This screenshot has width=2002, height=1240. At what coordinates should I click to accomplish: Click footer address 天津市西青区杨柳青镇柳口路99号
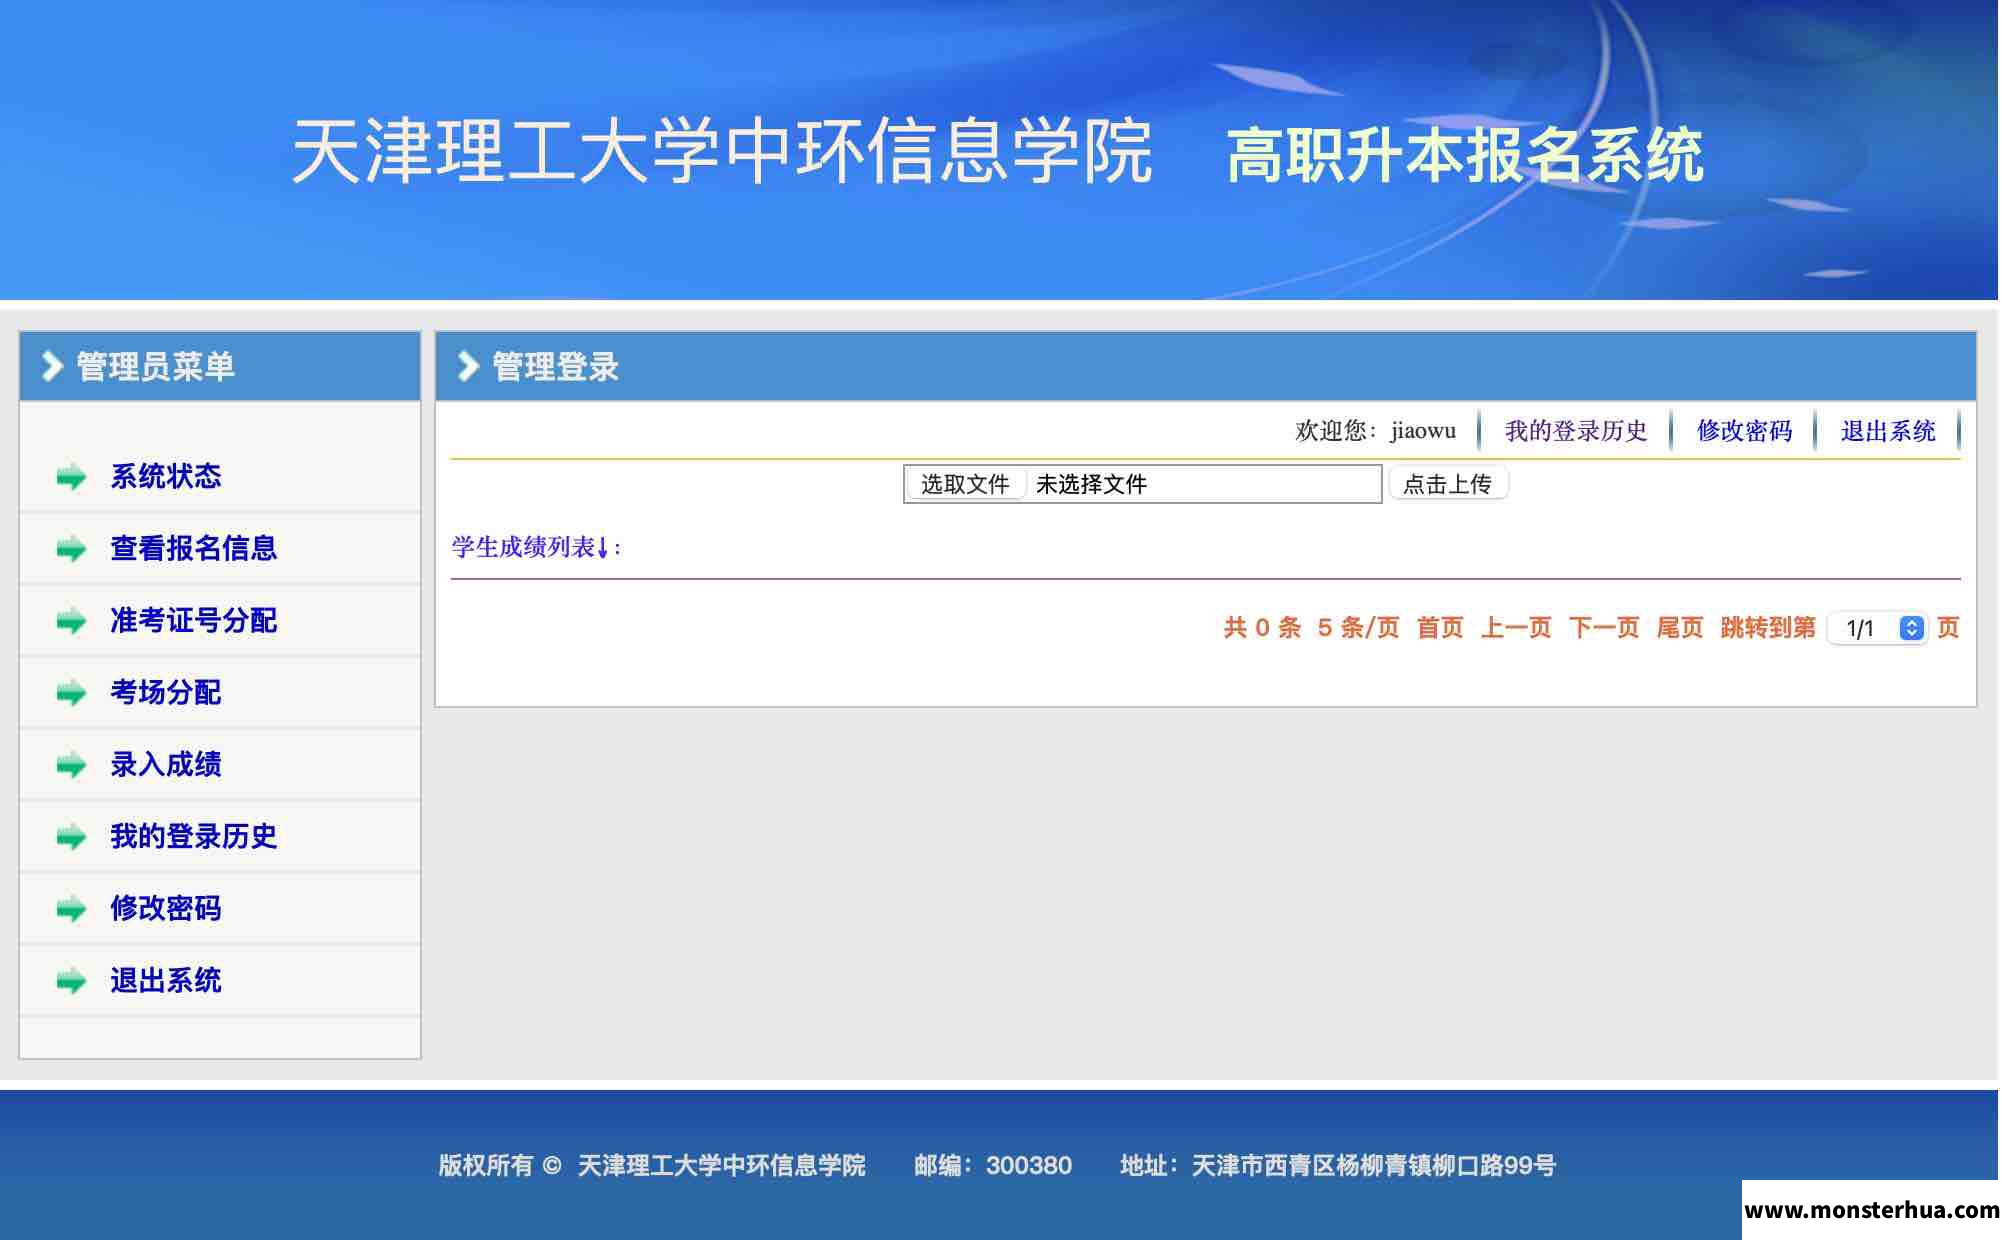(x=1374, y=1165)
